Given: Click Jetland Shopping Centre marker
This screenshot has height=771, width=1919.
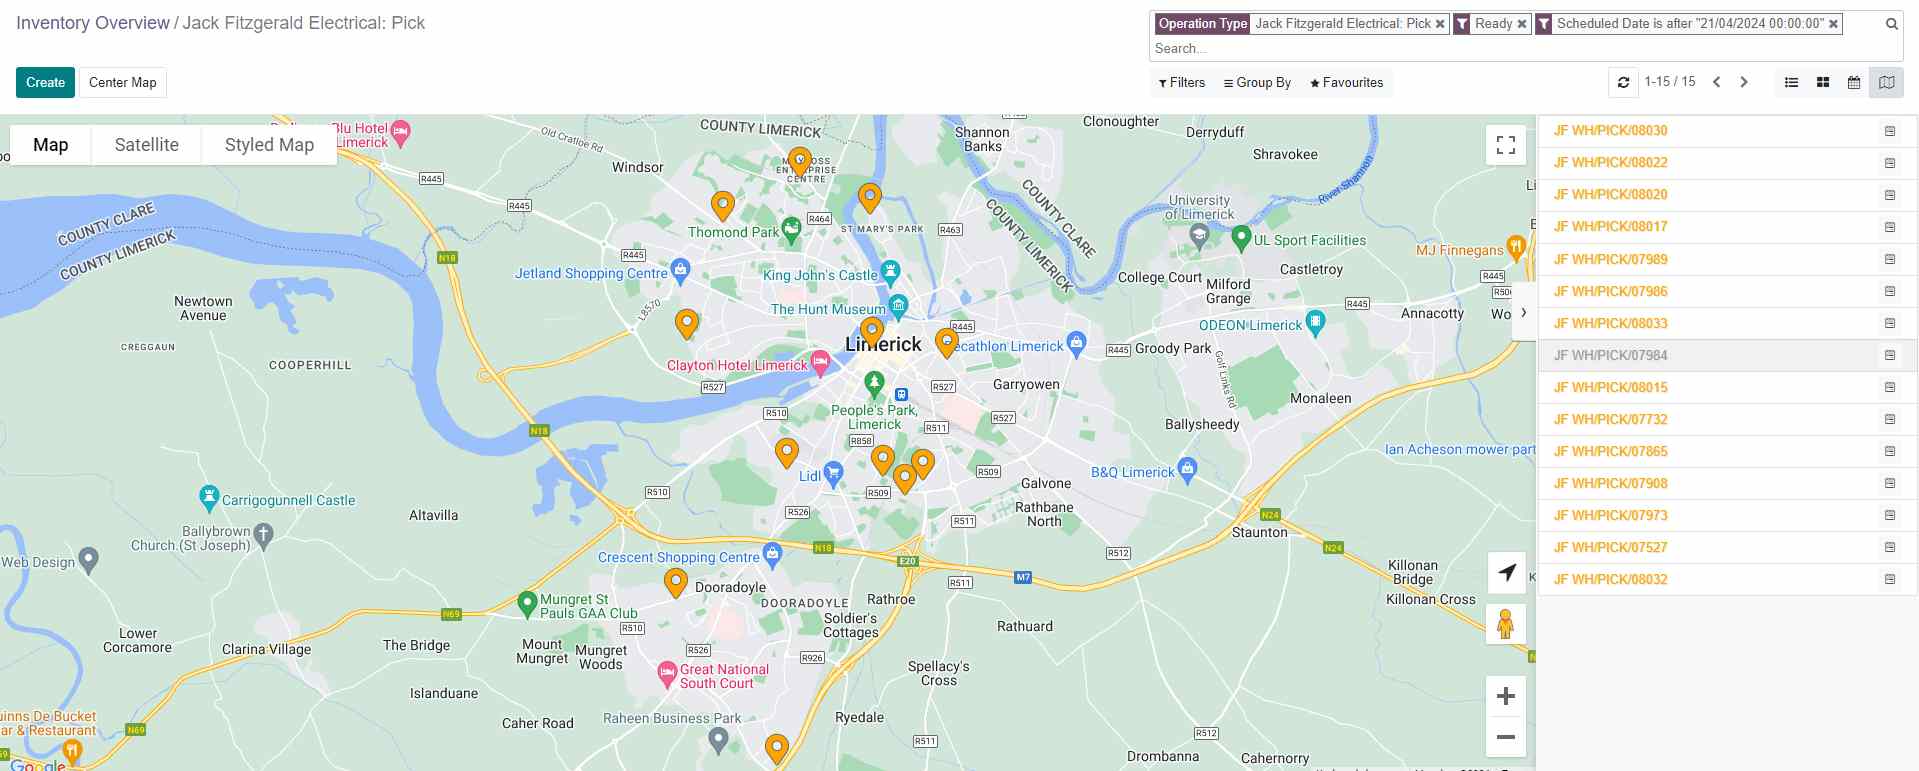Looking at the screenshot, I should point(681,270).
